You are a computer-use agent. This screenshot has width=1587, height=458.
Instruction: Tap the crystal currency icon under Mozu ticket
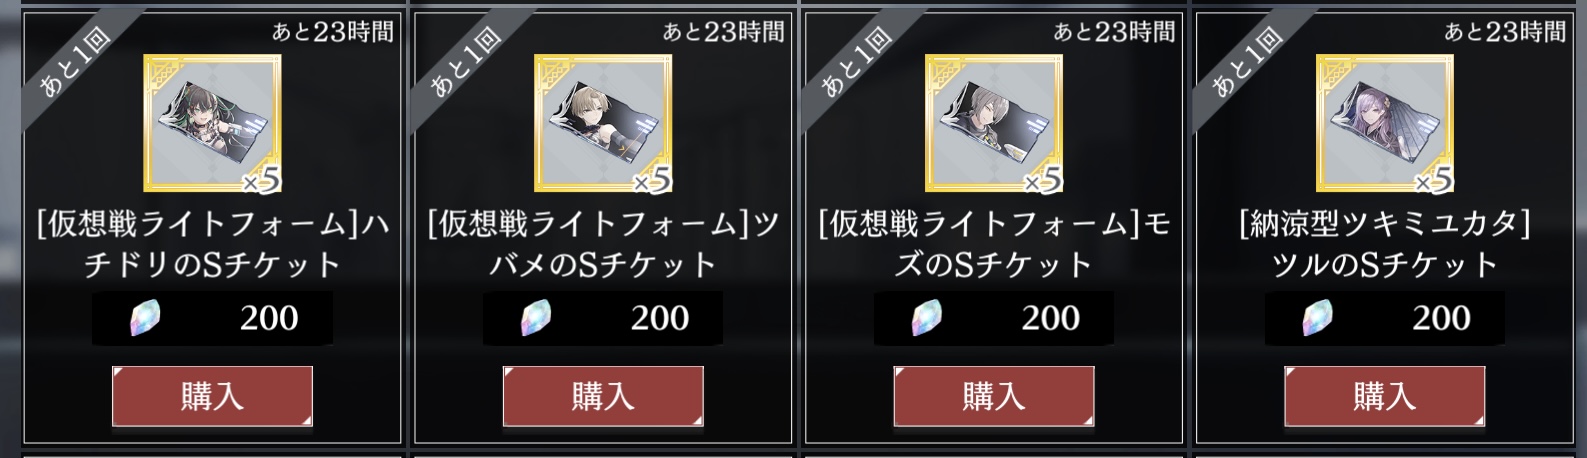(928, 318)
